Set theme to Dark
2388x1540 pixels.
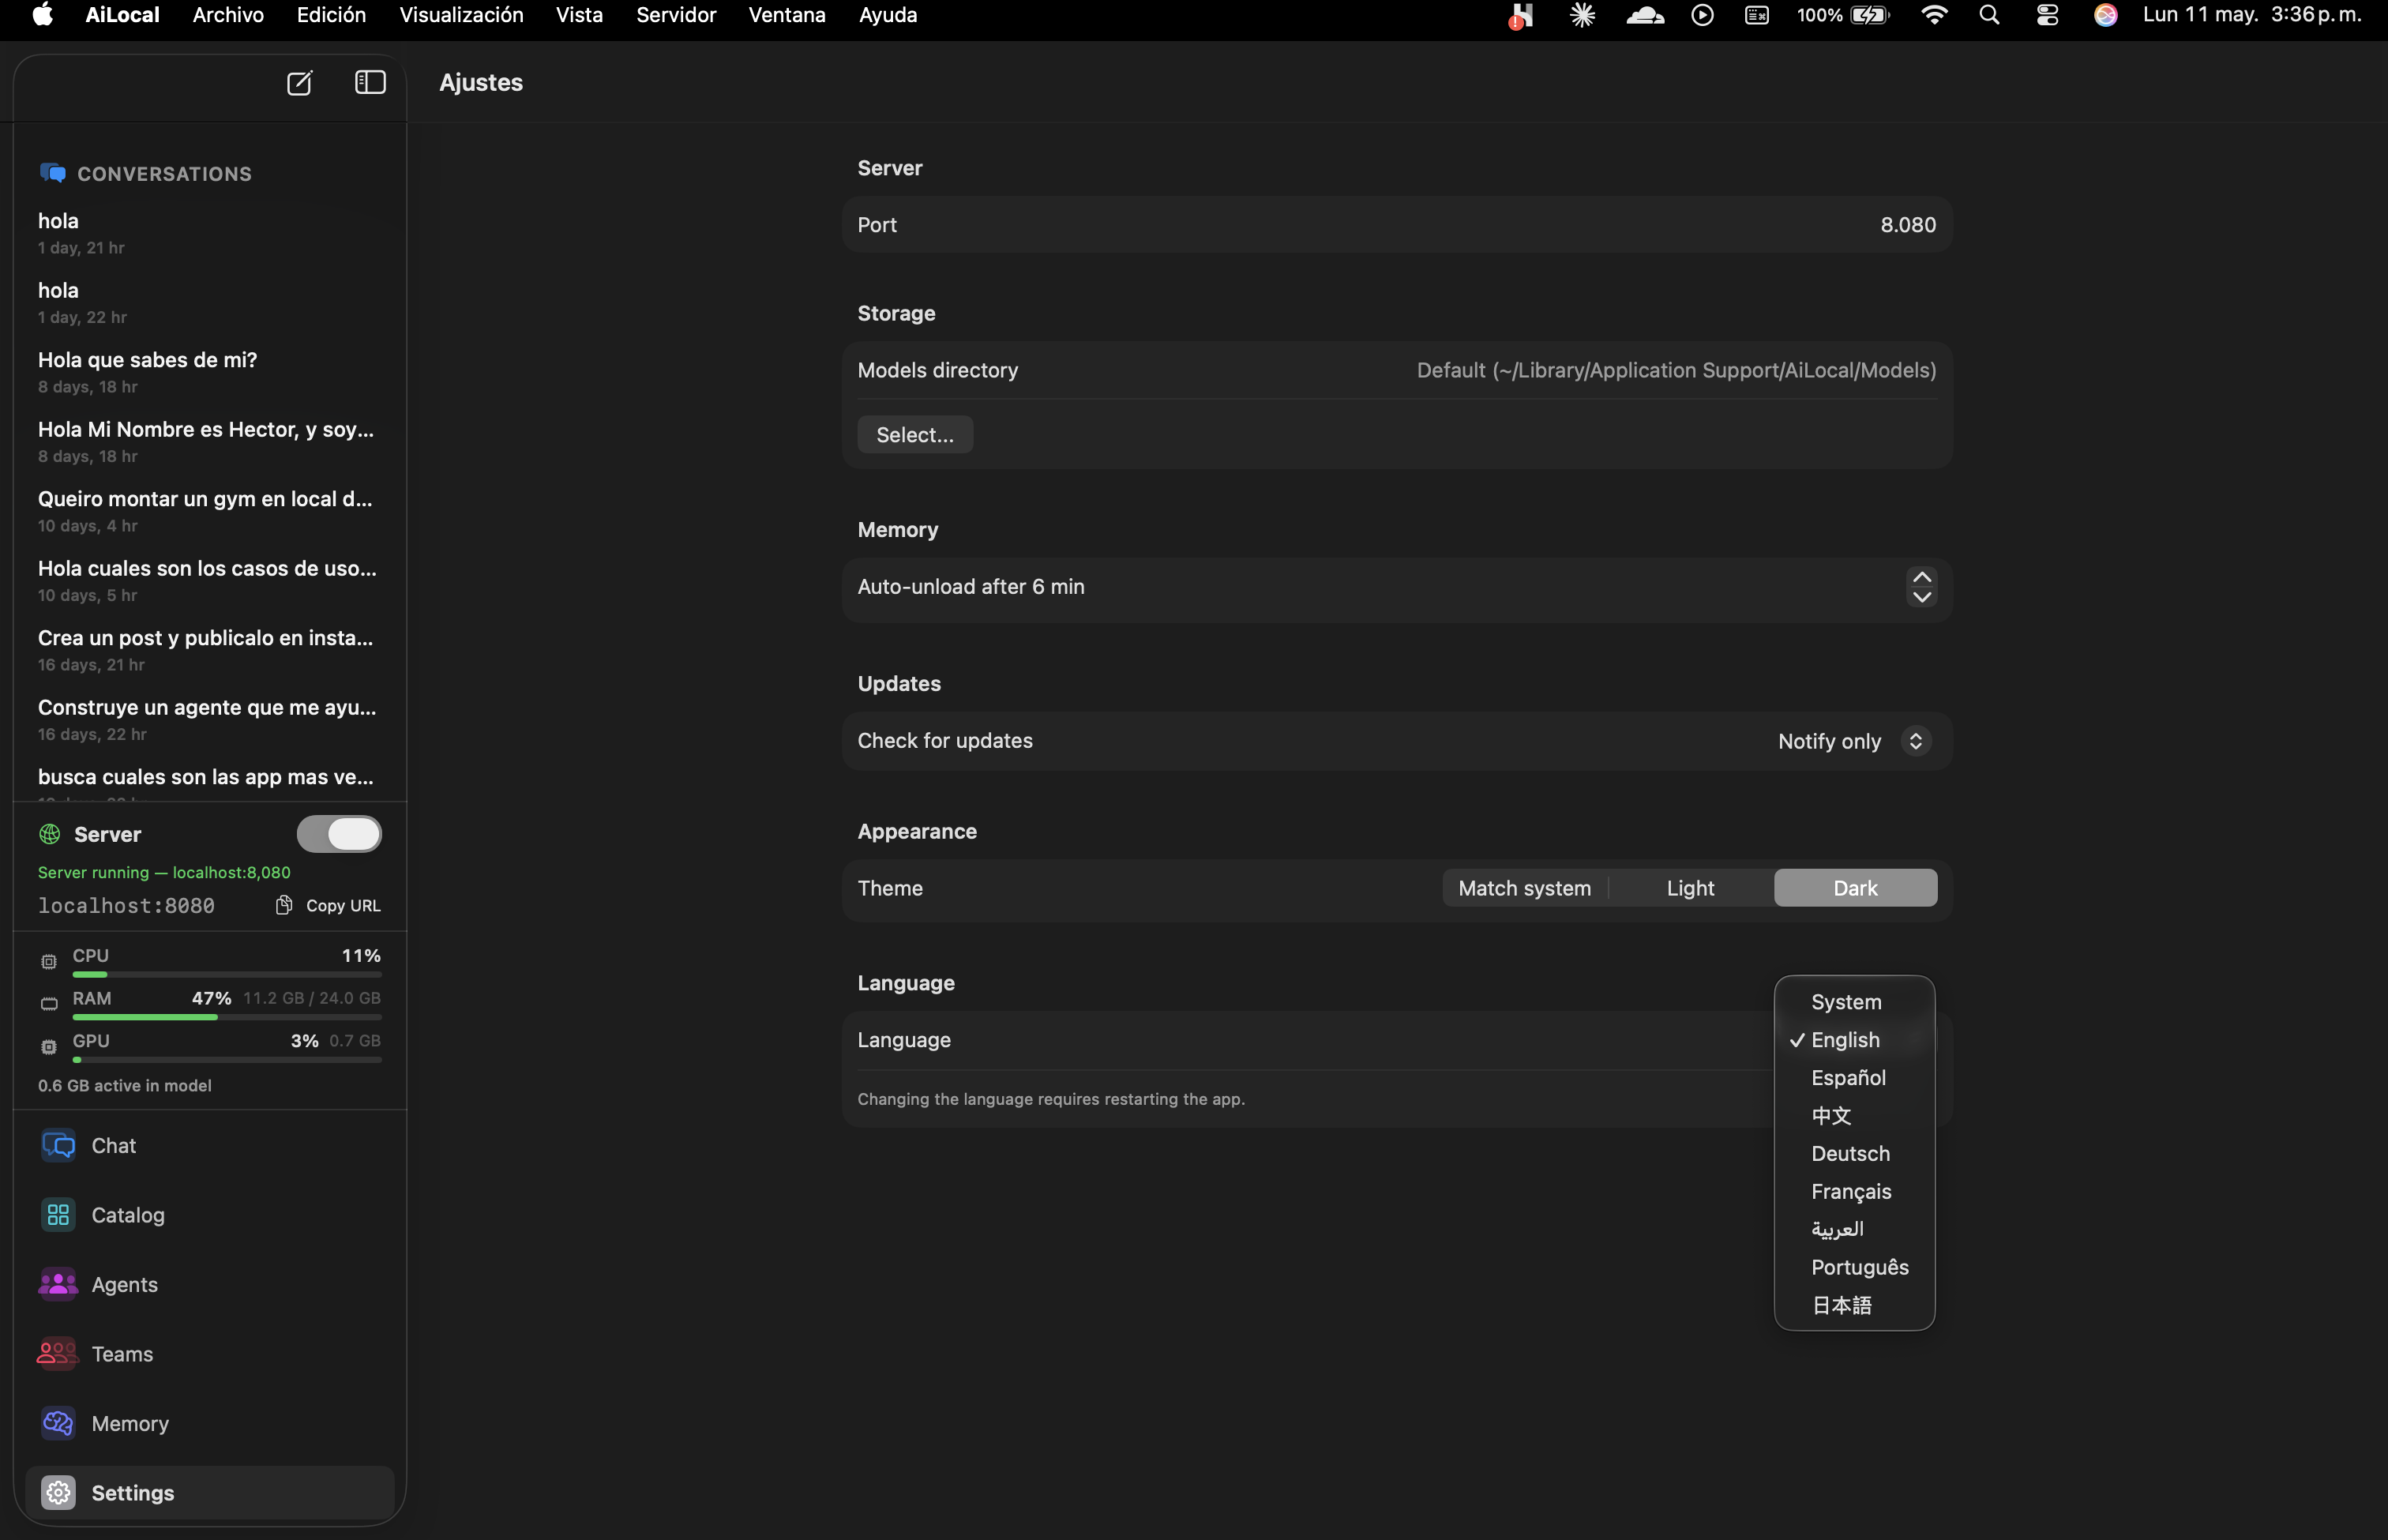[1855, 888]
